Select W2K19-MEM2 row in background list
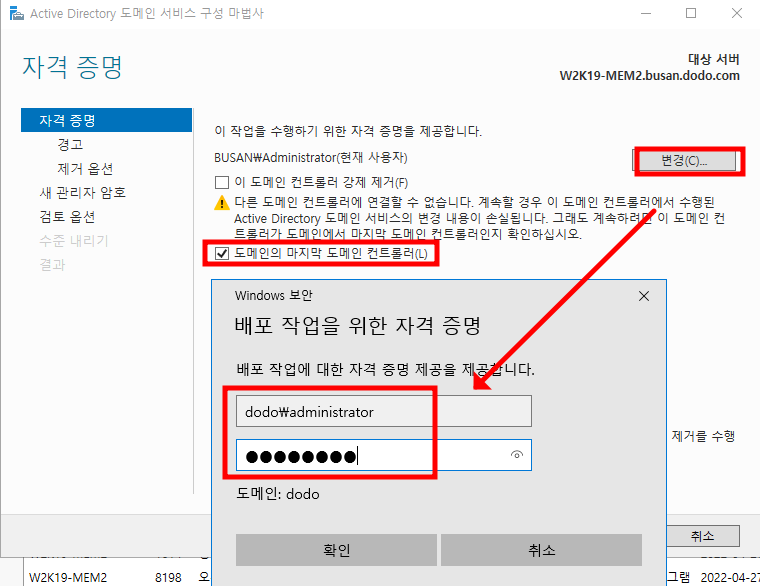The height and width of the screenshot is (586, 760). pos(68,578)
